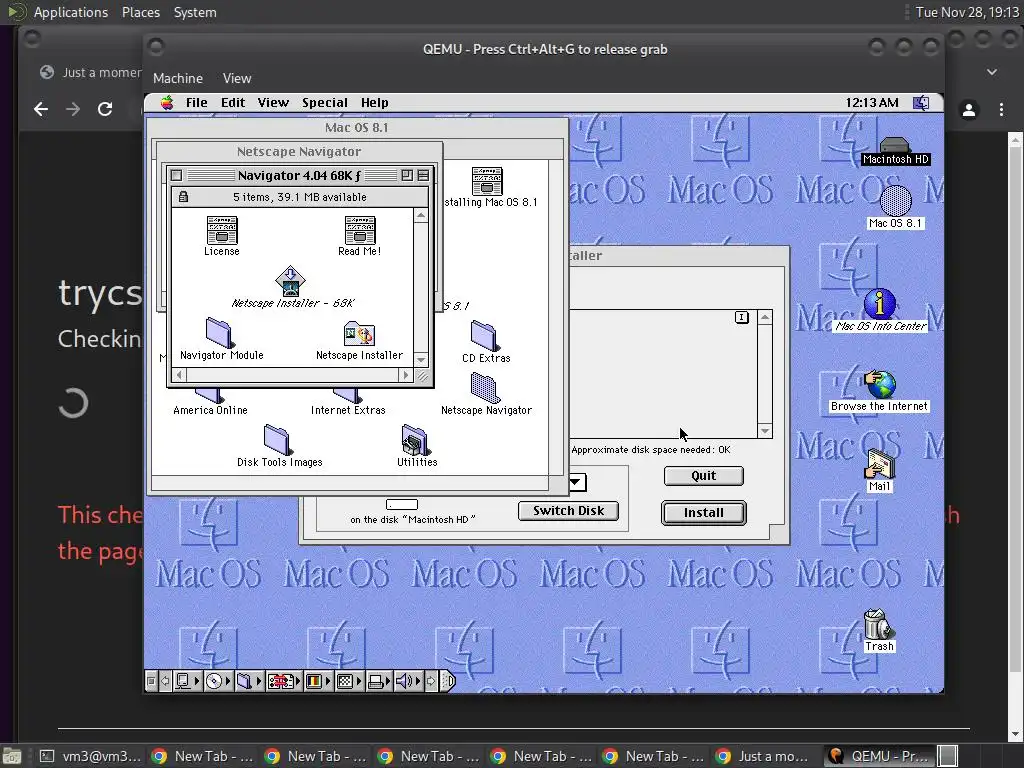Select the CD Extras folder
The image size is (1024, 768).
[x=485, y=336]
